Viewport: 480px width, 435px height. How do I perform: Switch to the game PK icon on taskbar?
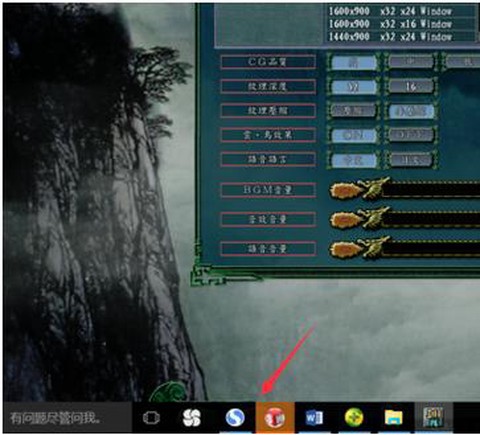[433, 417]
